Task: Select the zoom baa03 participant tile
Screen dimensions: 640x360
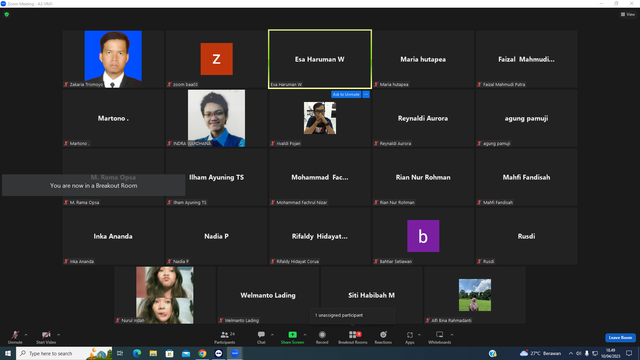Action: pos(216,59)
